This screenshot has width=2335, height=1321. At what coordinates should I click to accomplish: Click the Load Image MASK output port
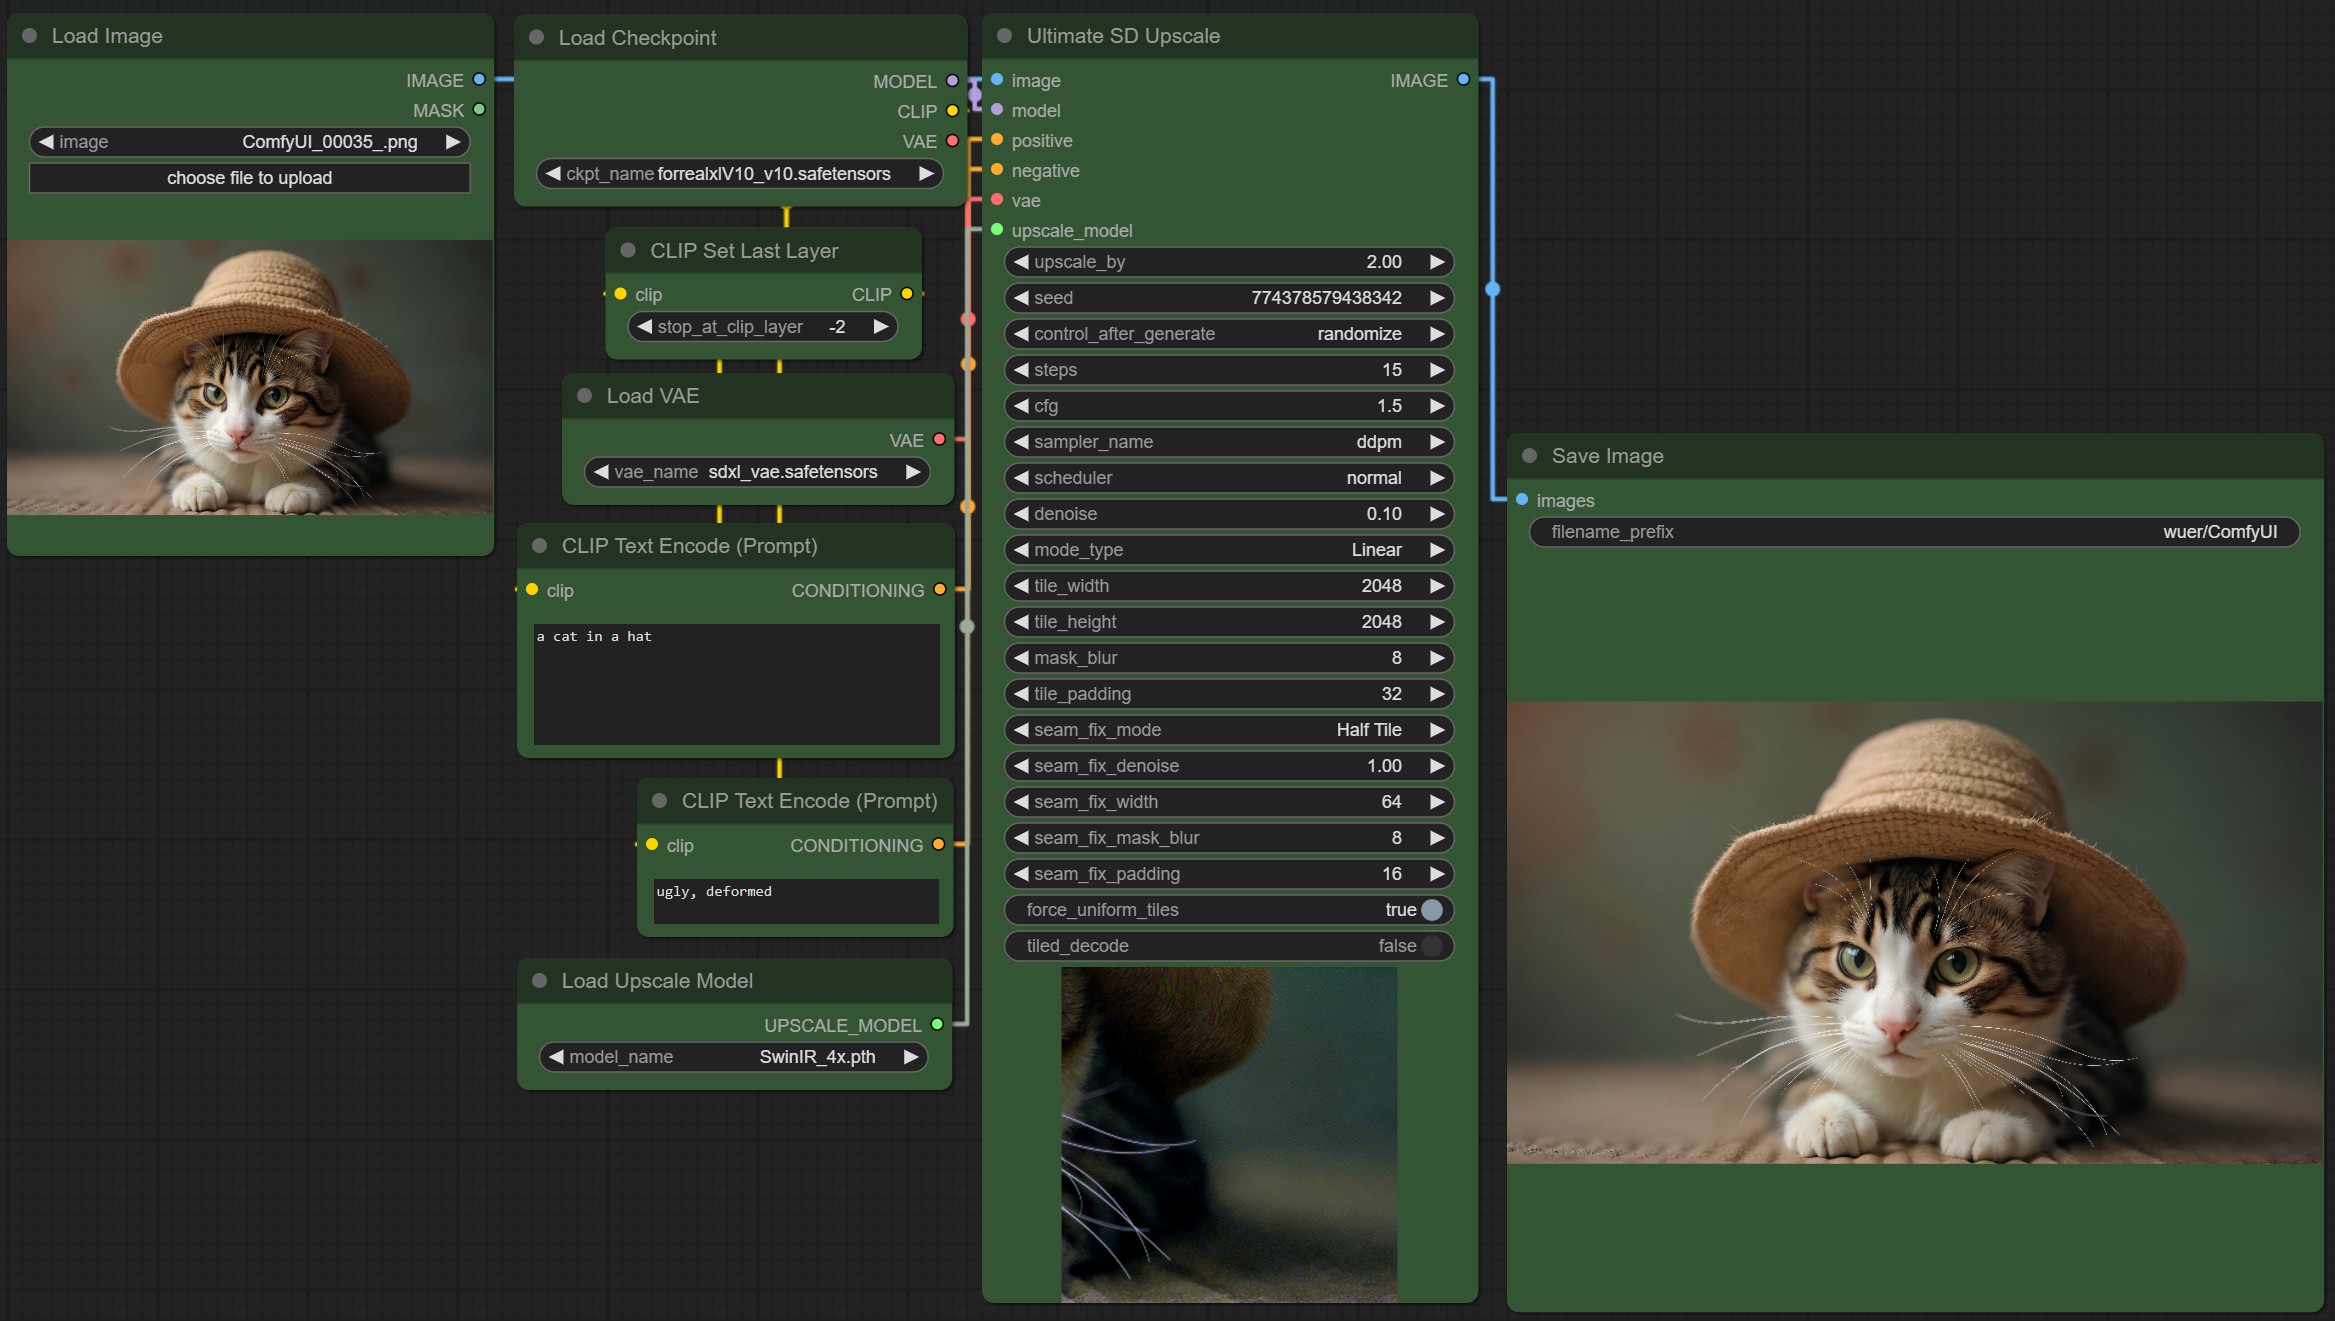479,110
